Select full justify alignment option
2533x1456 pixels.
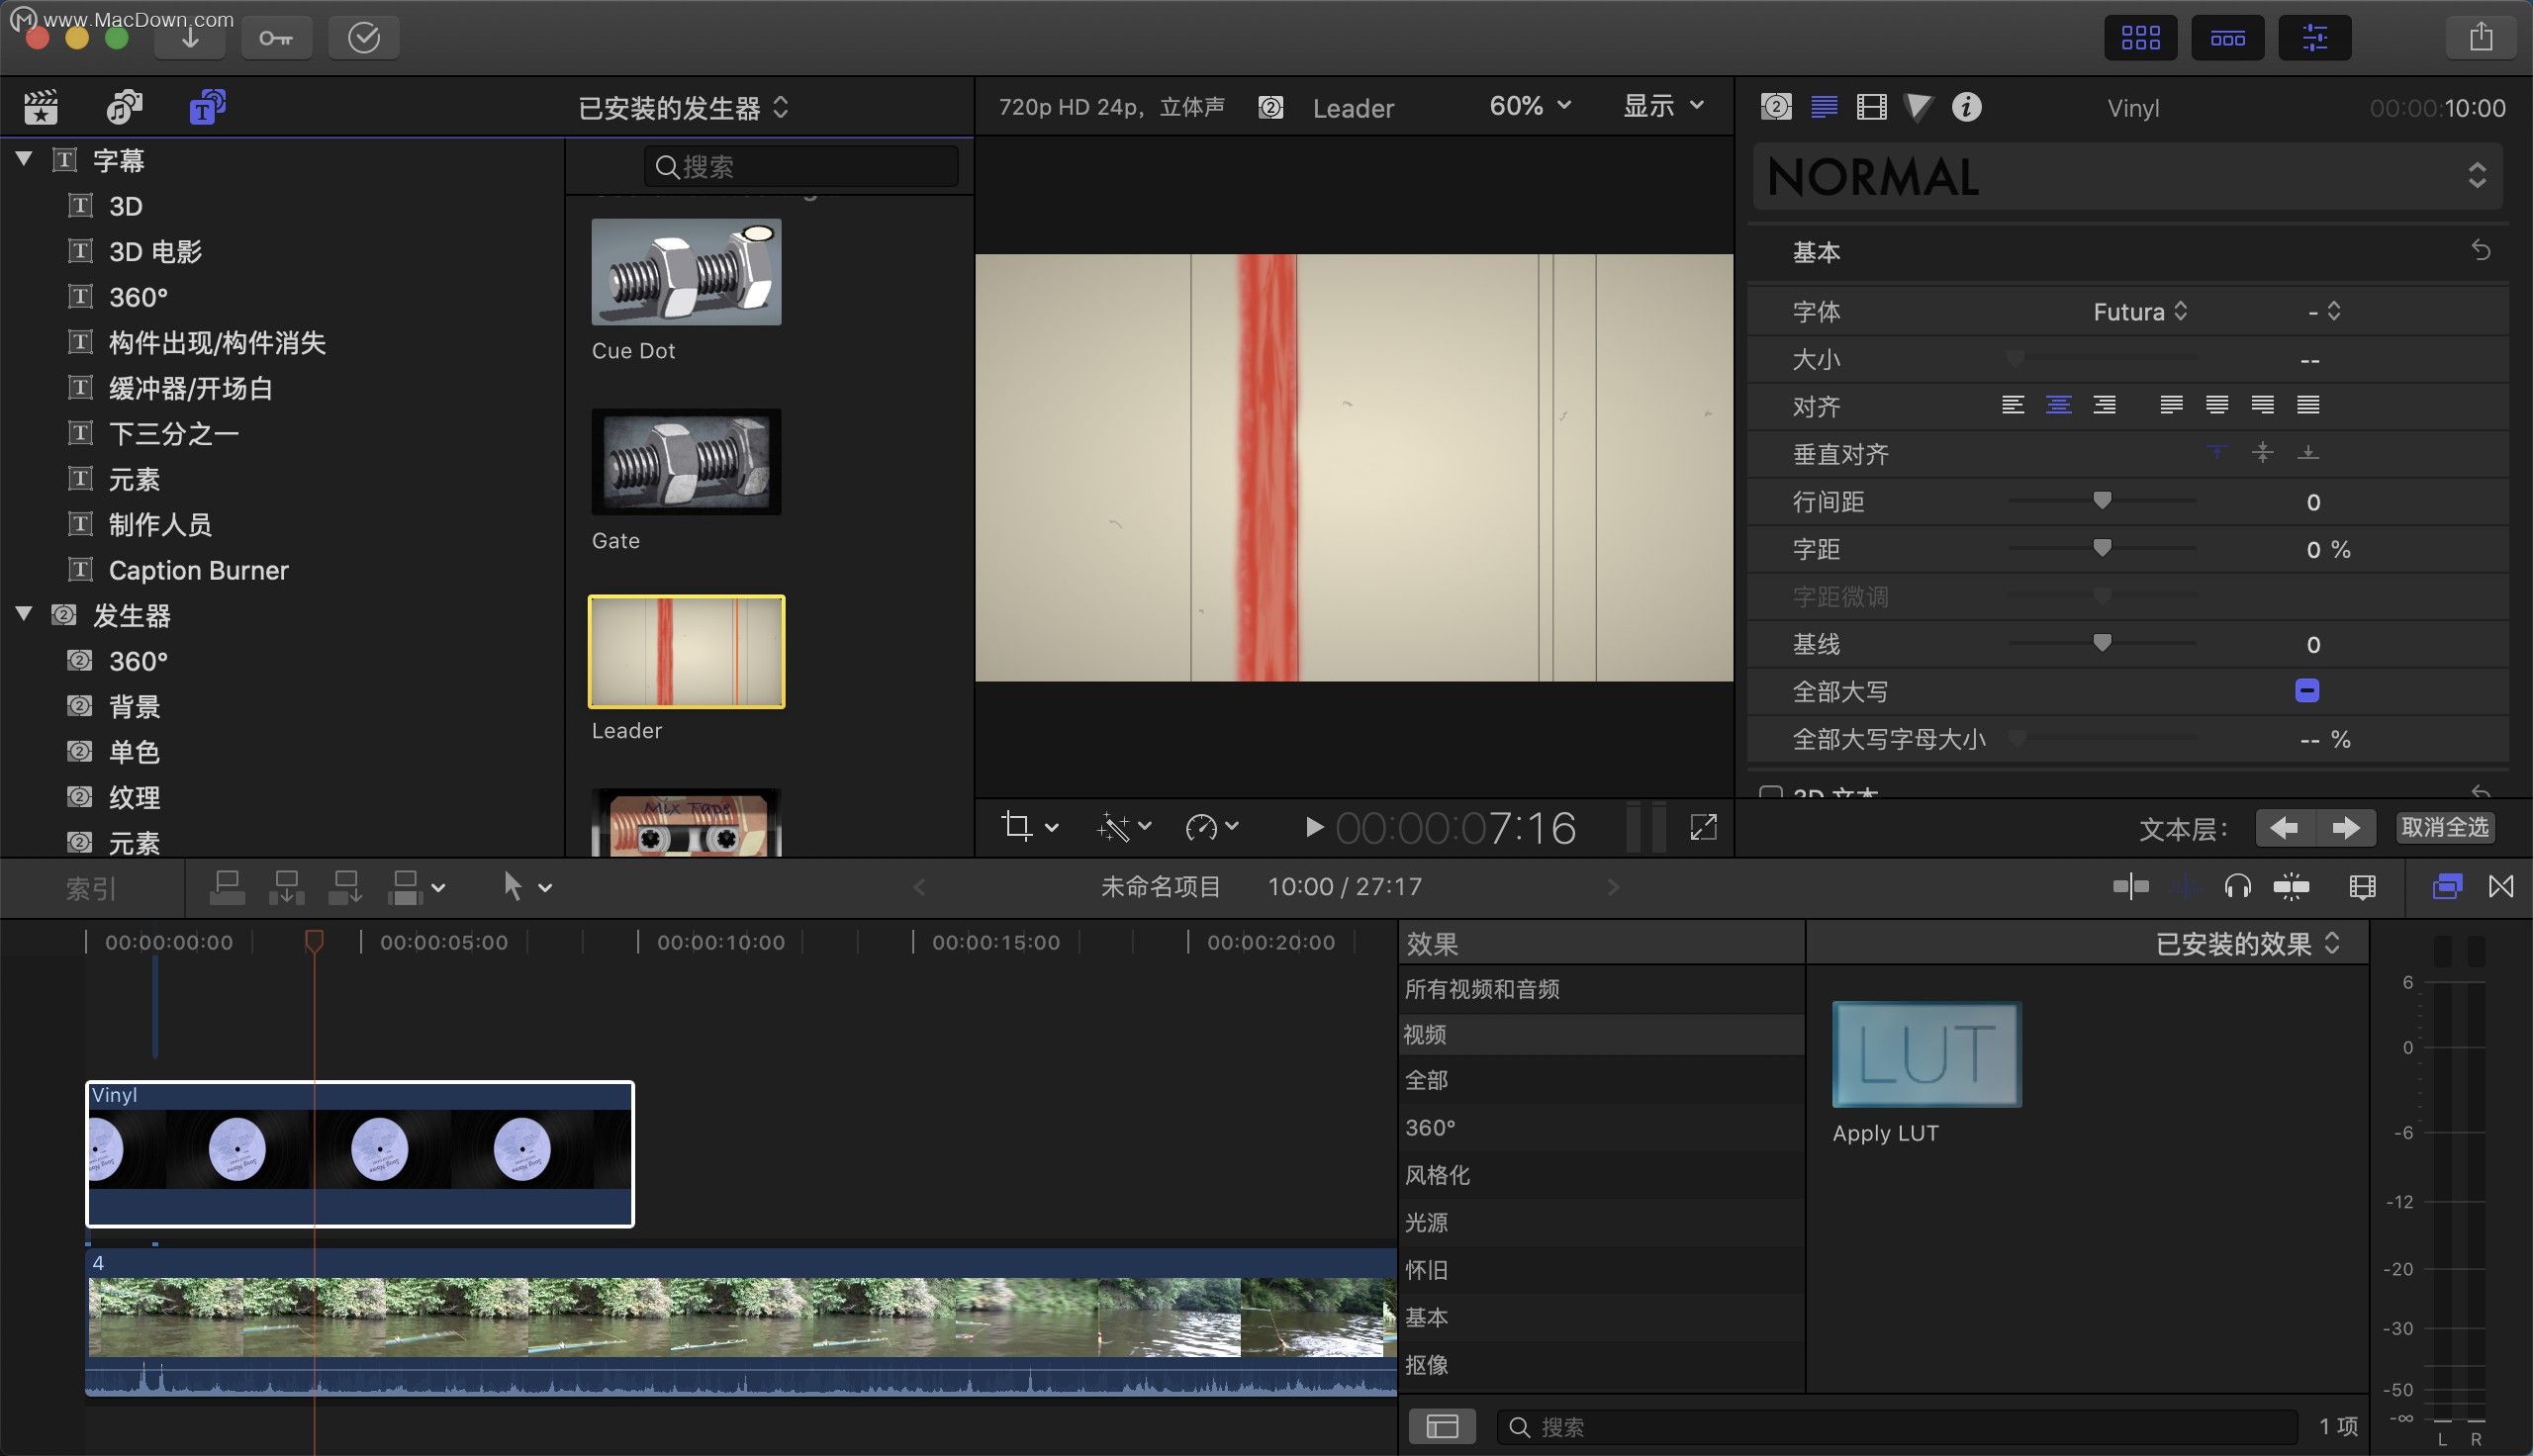(2308, 405)
